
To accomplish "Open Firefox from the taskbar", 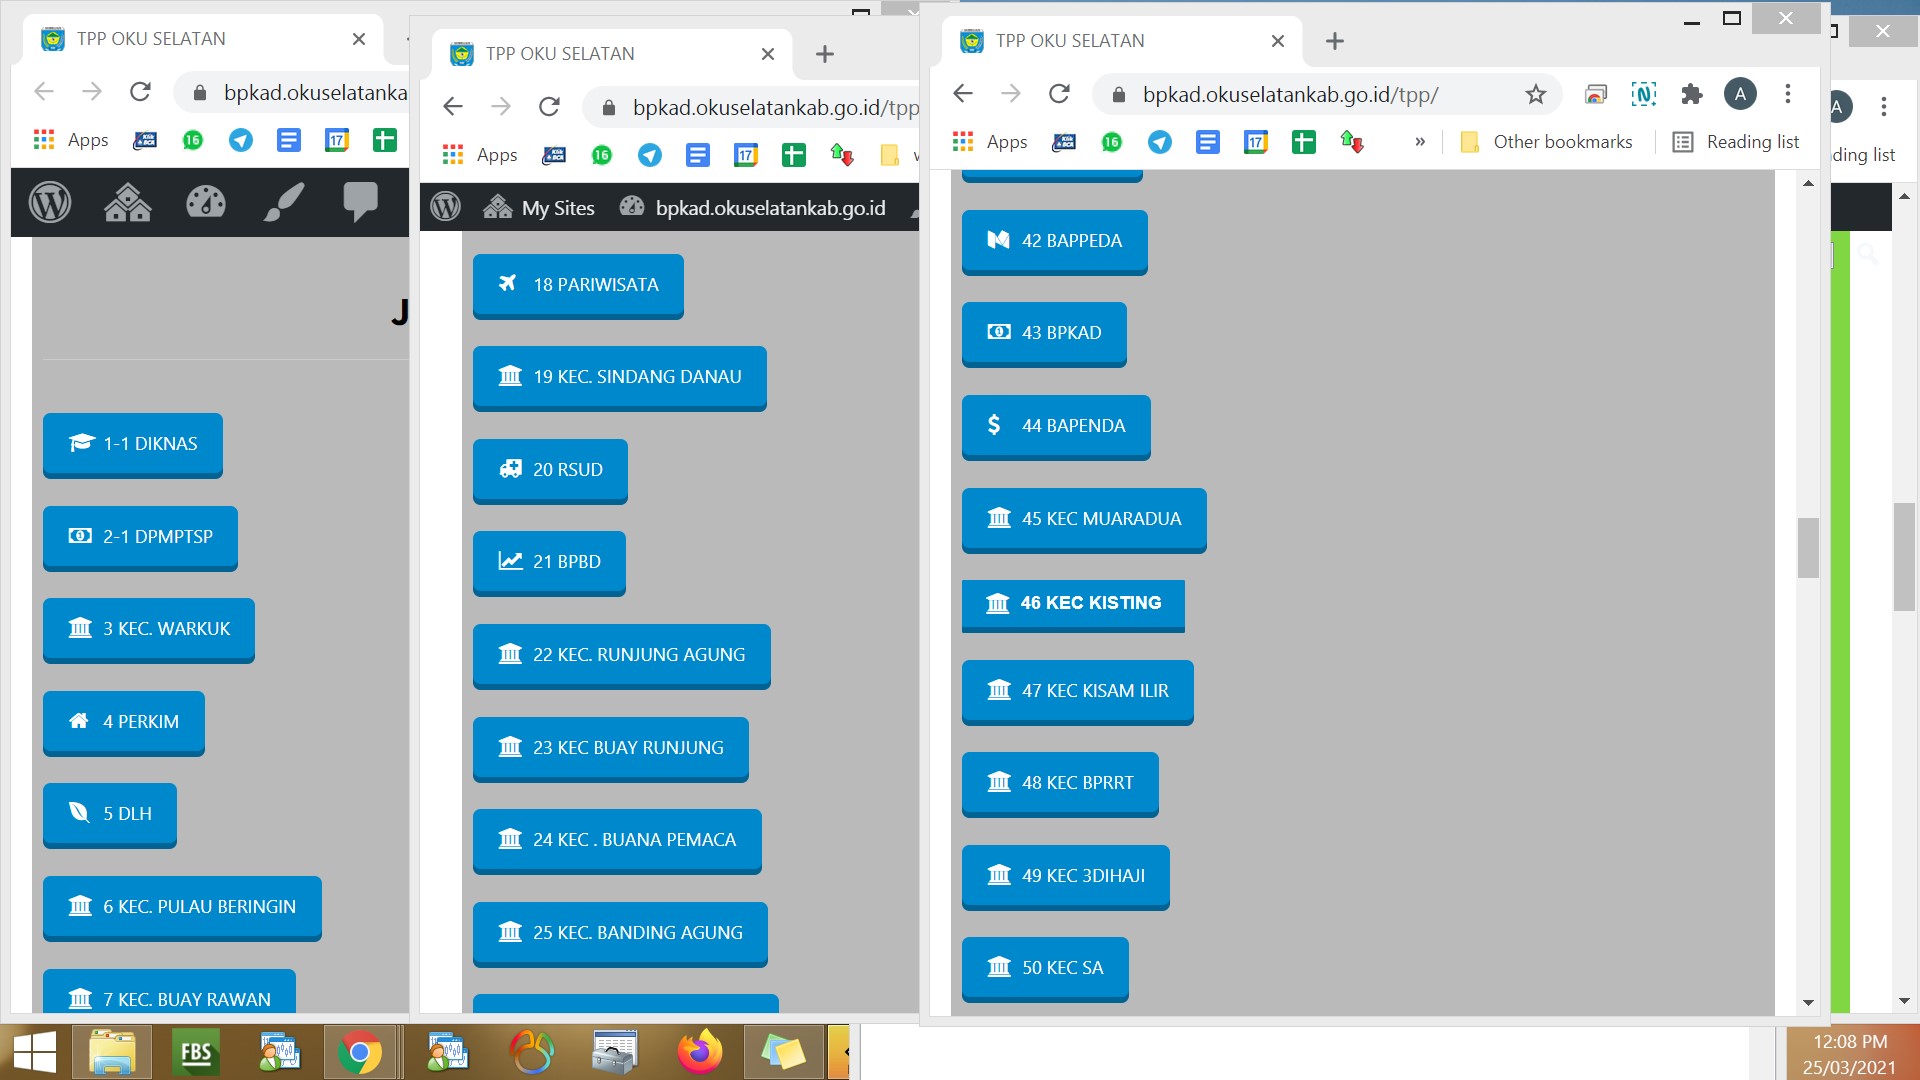I will [x=699, y=1052].
